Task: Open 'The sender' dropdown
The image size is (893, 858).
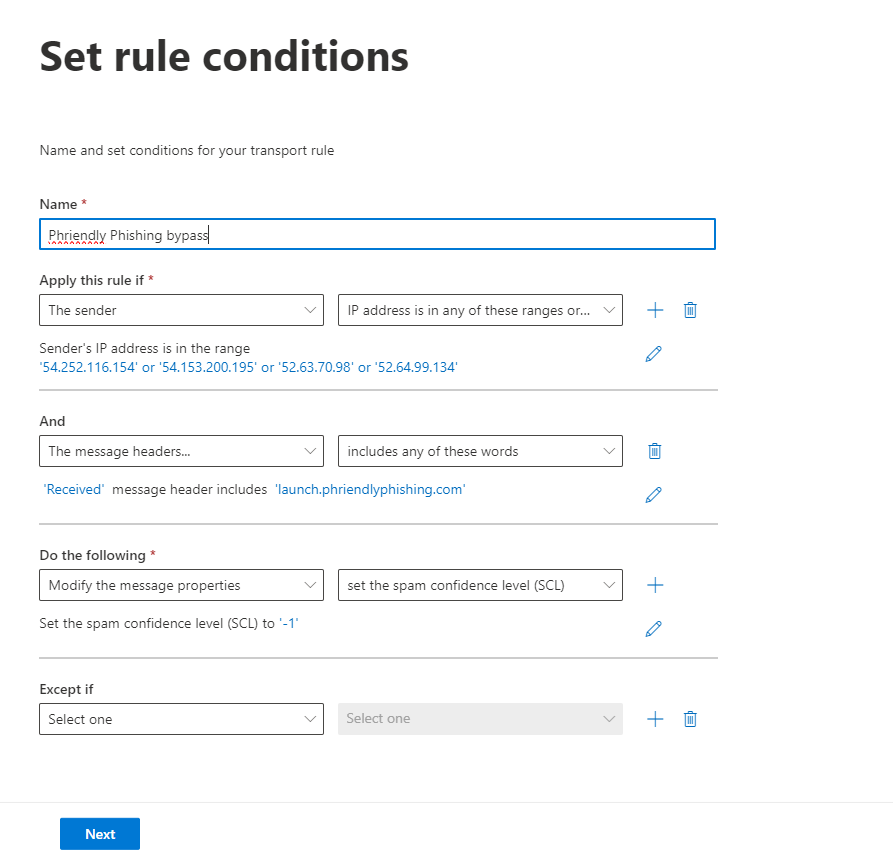Action: pyautogui.click(x=181, y=310)
